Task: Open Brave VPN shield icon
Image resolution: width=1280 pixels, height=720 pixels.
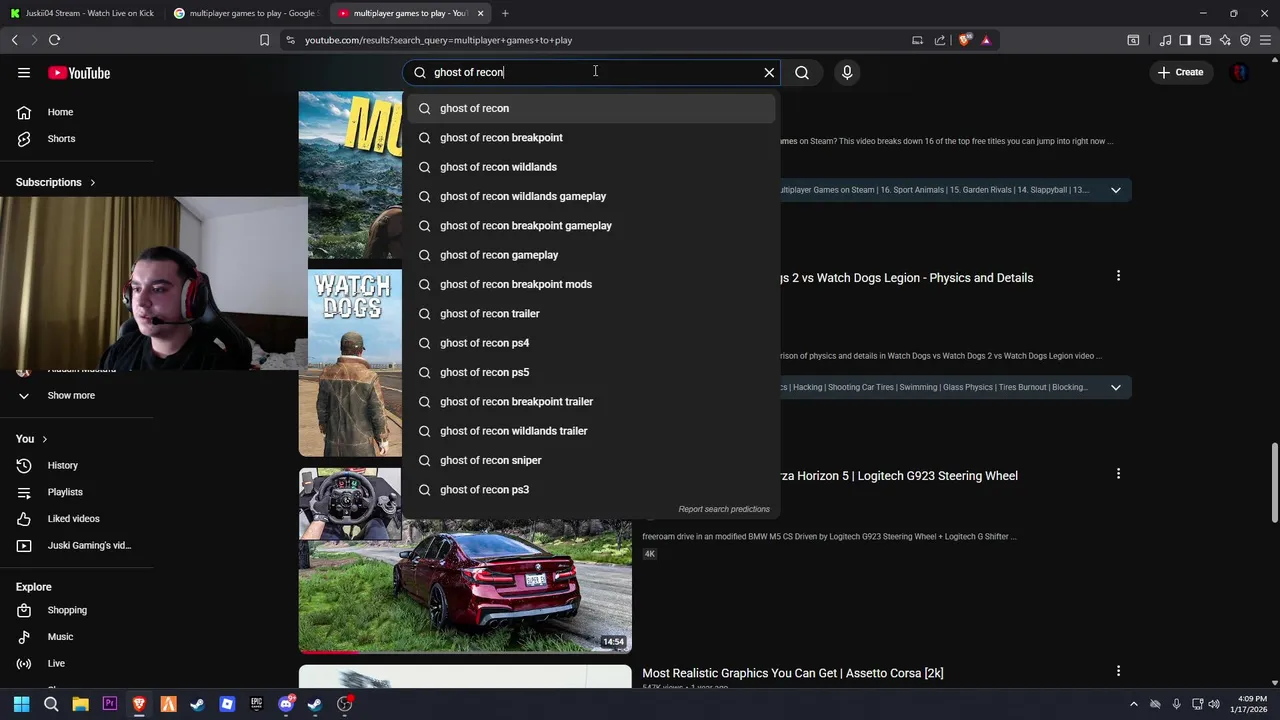Action: 1245,40
